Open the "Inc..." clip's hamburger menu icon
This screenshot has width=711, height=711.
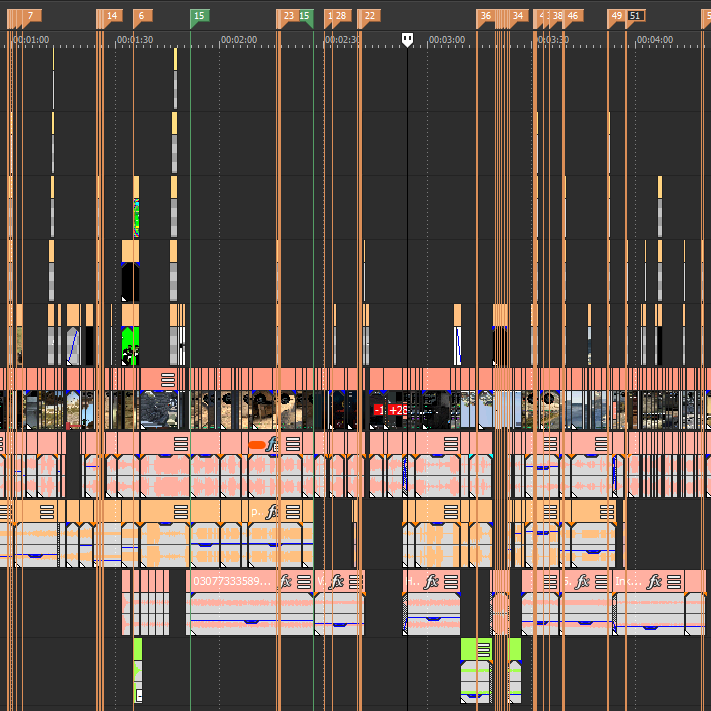[x=674, y=581]
